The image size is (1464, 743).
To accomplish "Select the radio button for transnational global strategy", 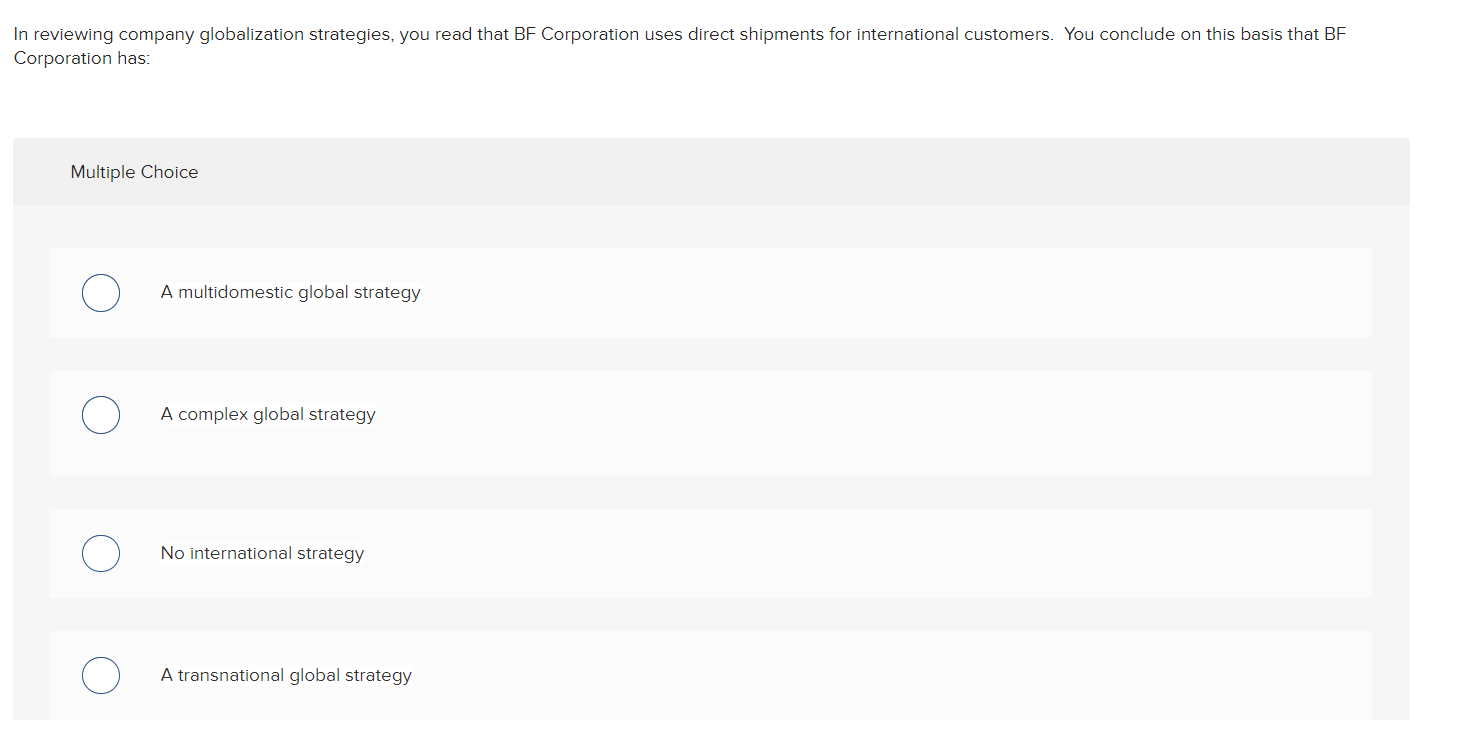I will [100, 675].
